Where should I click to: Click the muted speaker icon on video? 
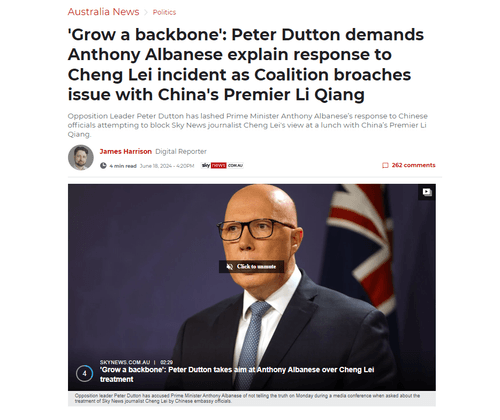tap(230, 266)
